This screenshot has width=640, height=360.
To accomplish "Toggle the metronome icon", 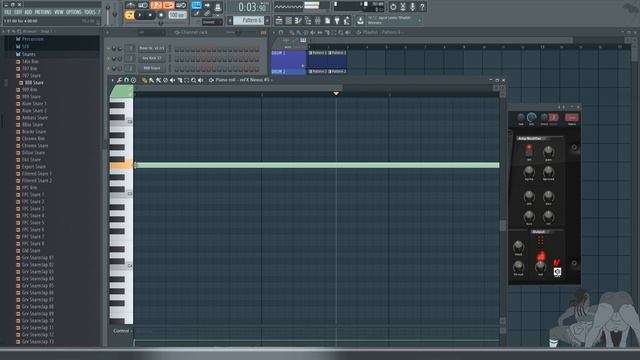I will tap(131, 5).
